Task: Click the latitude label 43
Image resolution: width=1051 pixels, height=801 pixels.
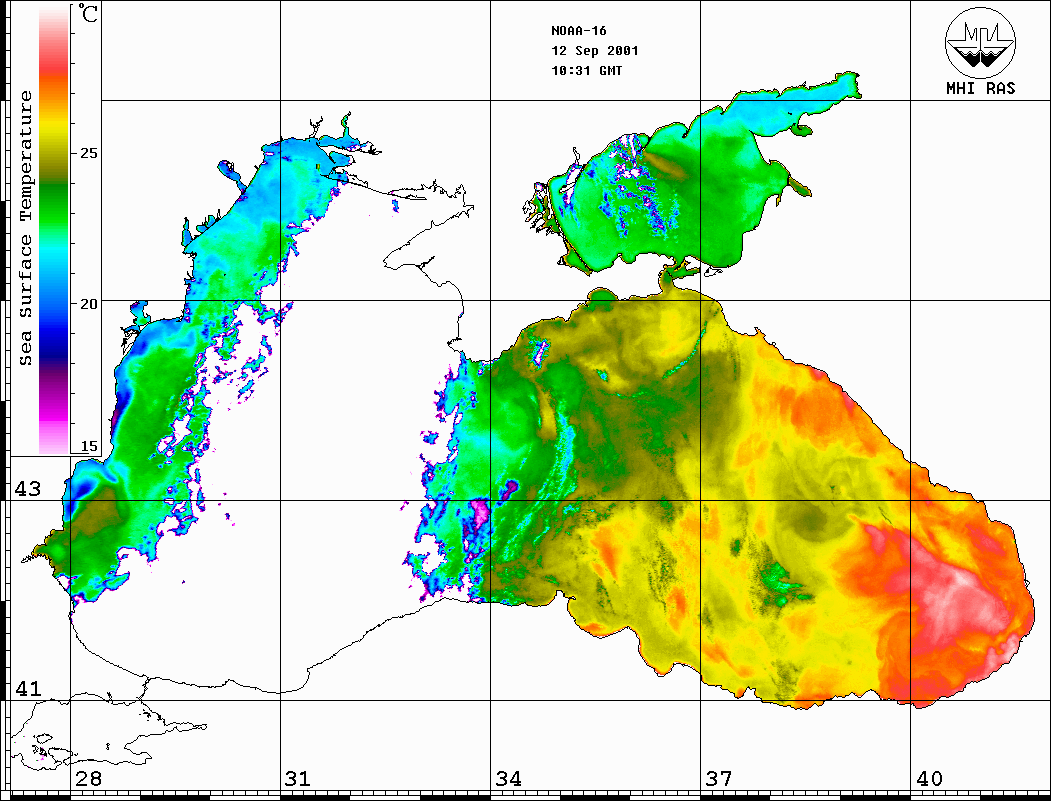Action: click(28, 489)
